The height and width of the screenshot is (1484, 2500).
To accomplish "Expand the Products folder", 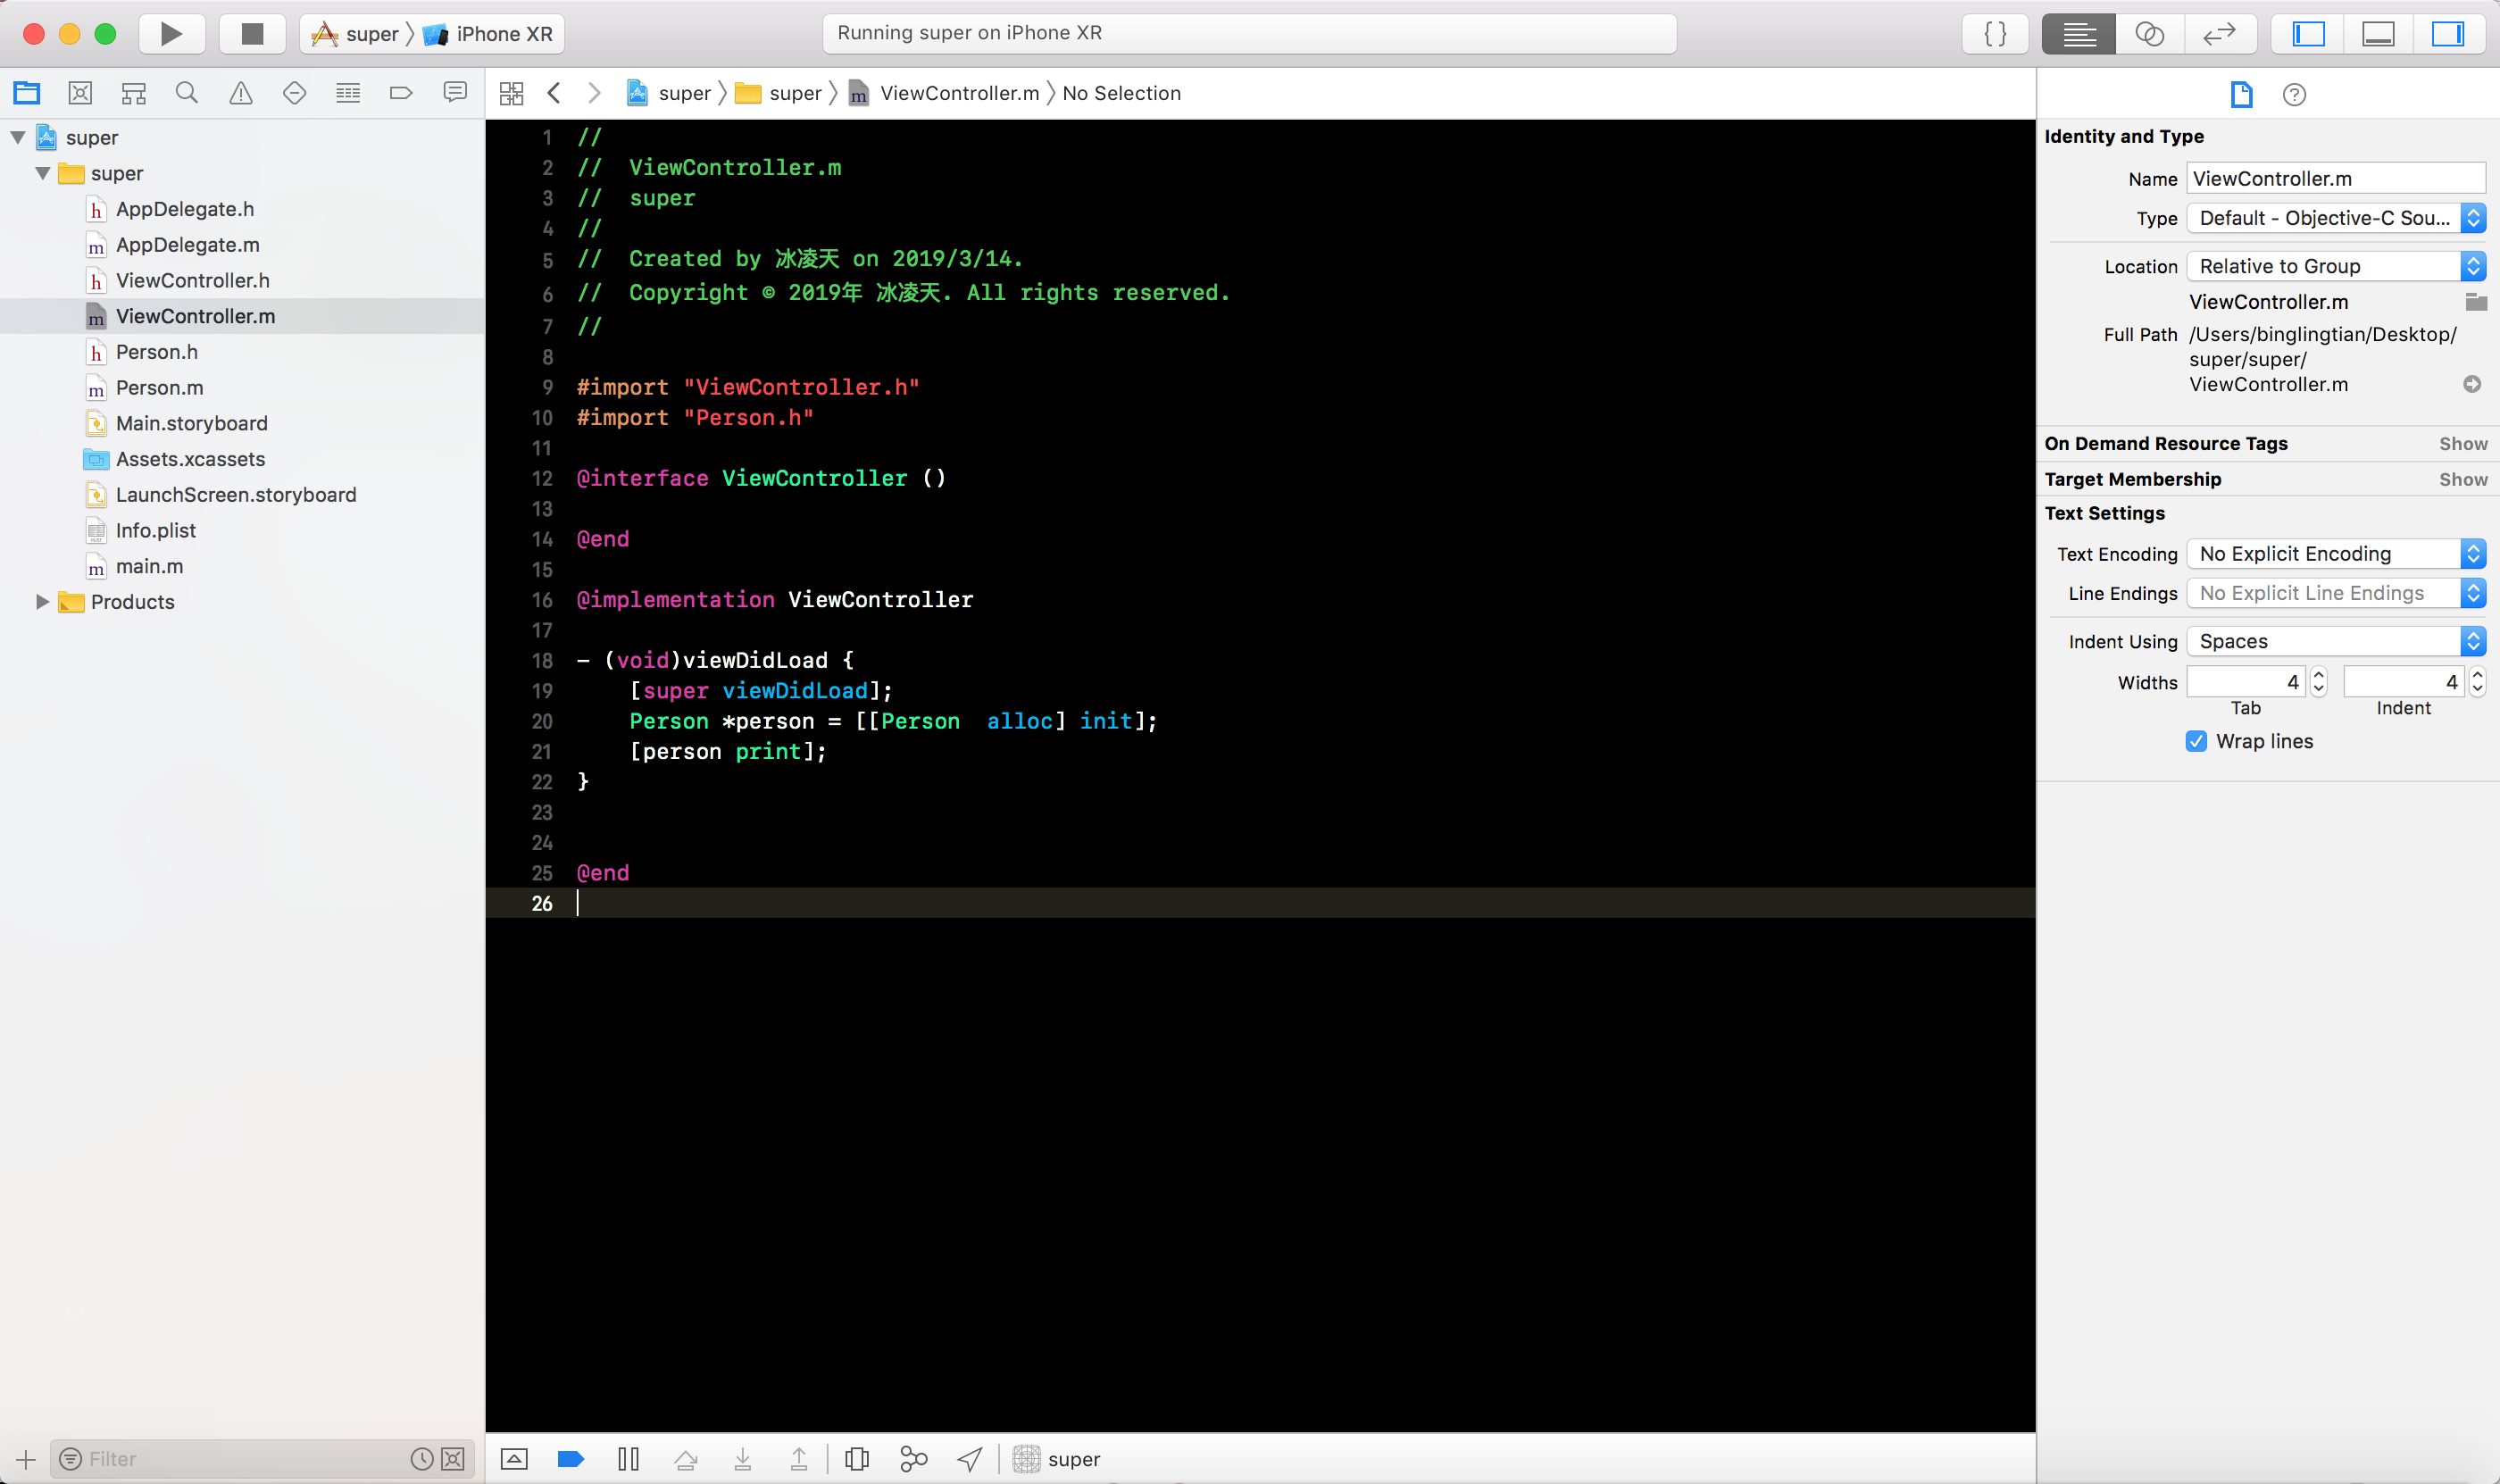I will point(42,602).
